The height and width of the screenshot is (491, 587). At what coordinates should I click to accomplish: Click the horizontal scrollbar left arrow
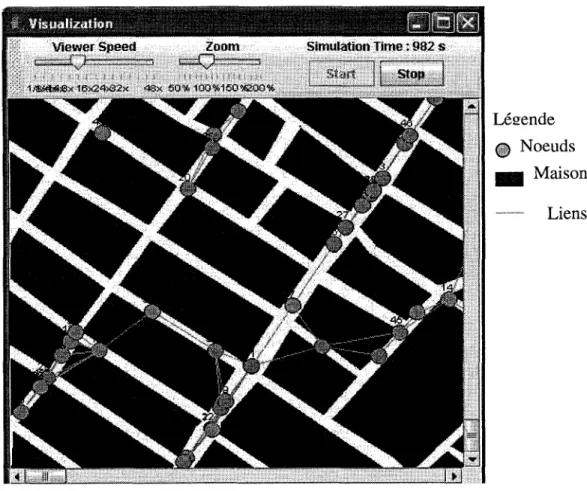click(16, 476)
